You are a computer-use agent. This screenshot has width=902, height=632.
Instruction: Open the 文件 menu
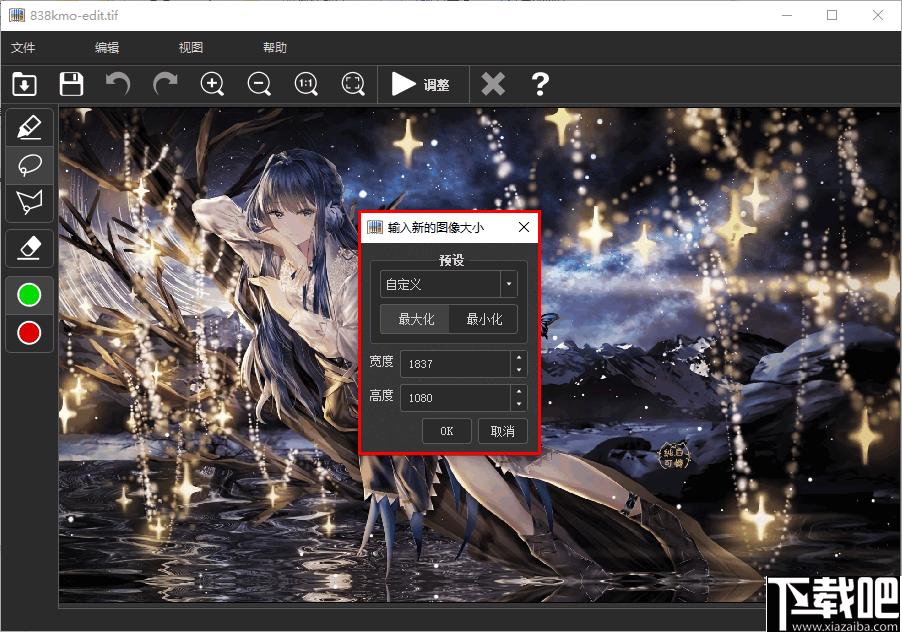coord(23,48)
